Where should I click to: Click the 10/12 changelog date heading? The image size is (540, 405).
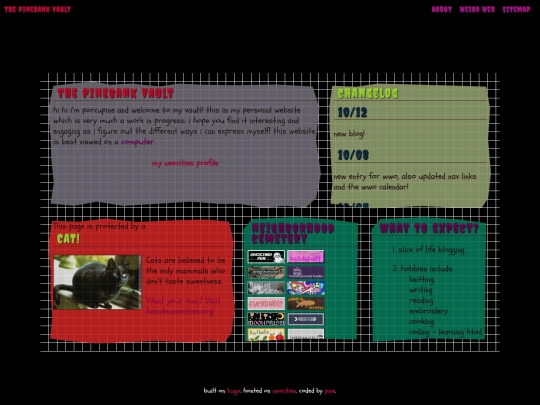click(x=352, y=113)
